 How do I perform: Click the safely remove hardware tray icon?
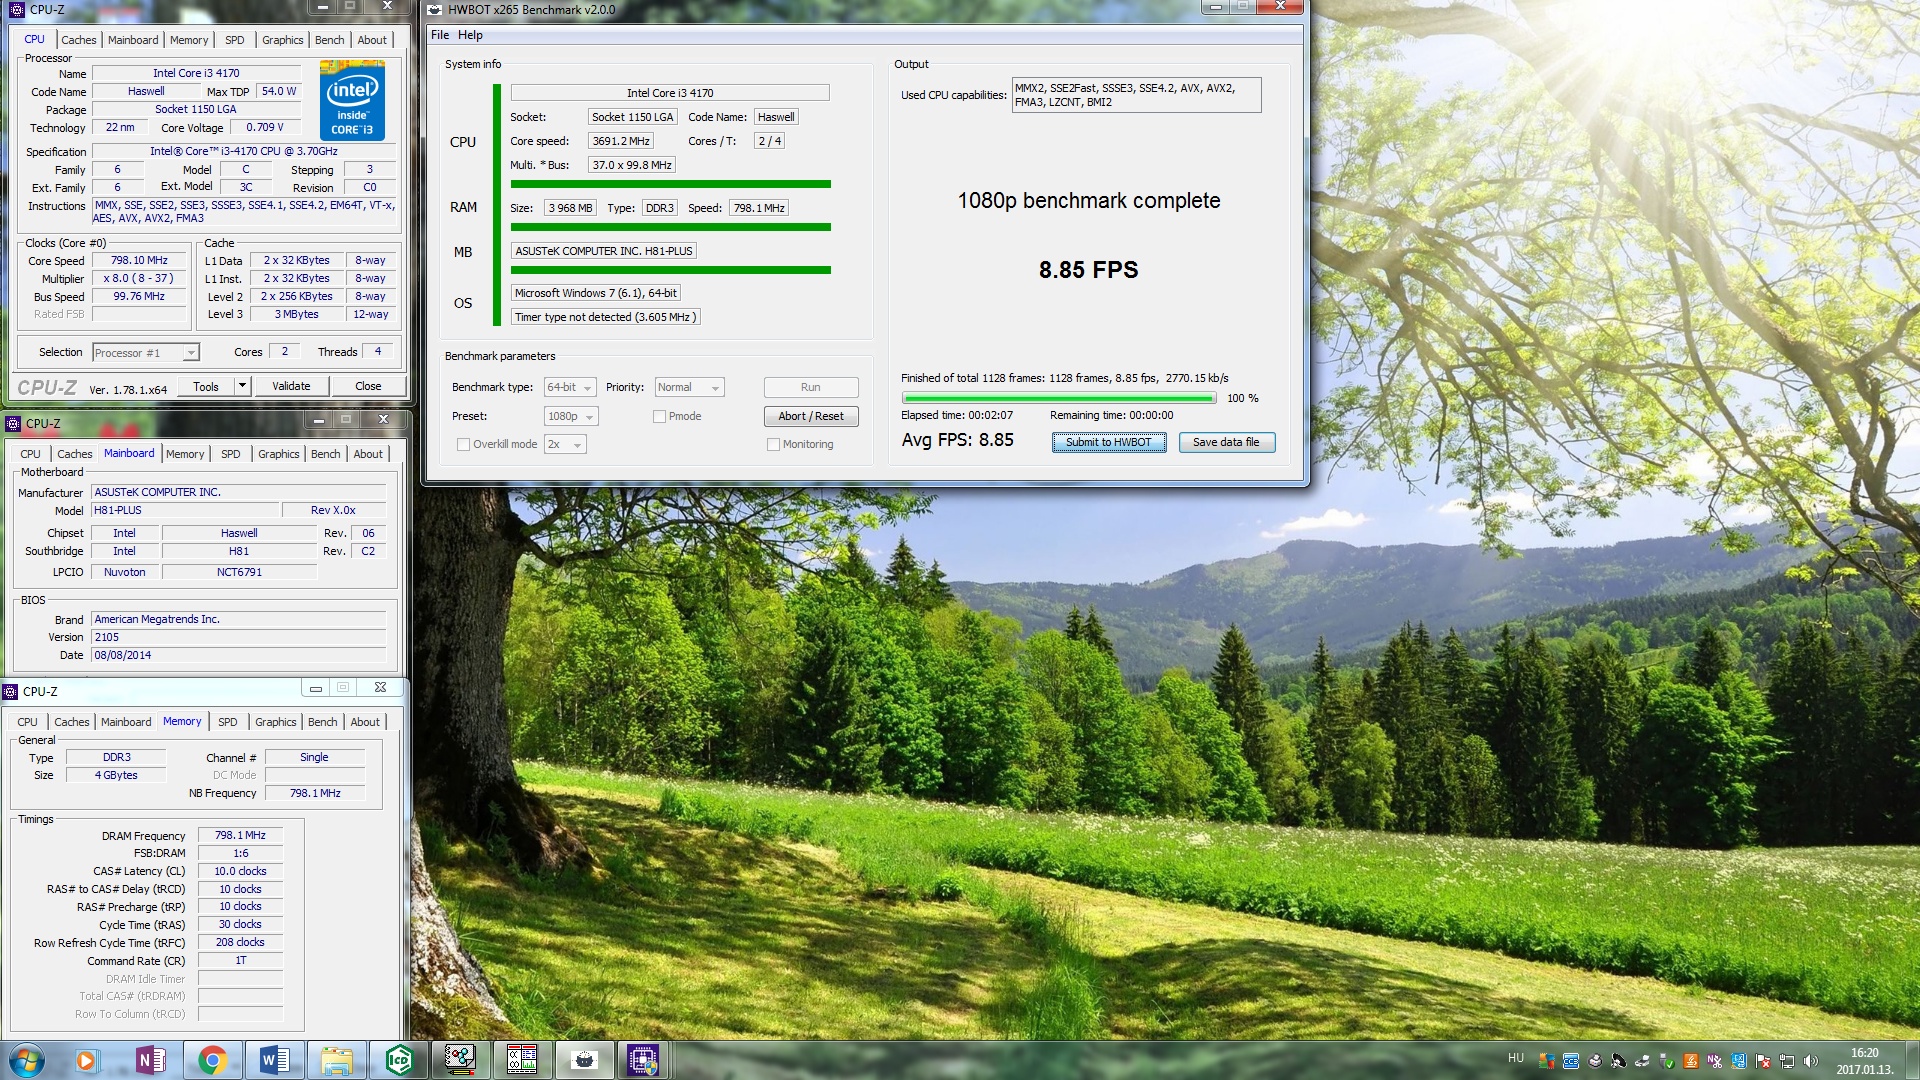click(x=1667, y=1061)
